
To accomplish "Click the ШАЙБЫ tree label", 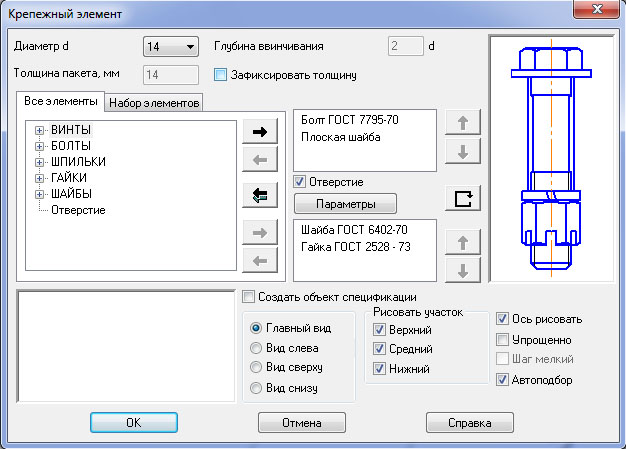I will [x=71, y=194].
